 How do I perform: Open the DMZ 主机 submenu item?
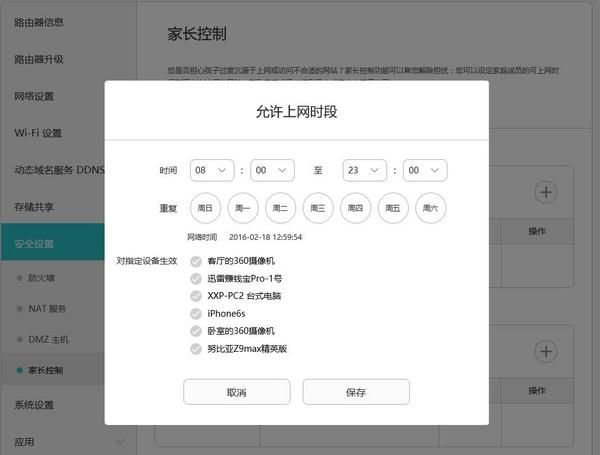pyautogui.click(x=49, y=339)
